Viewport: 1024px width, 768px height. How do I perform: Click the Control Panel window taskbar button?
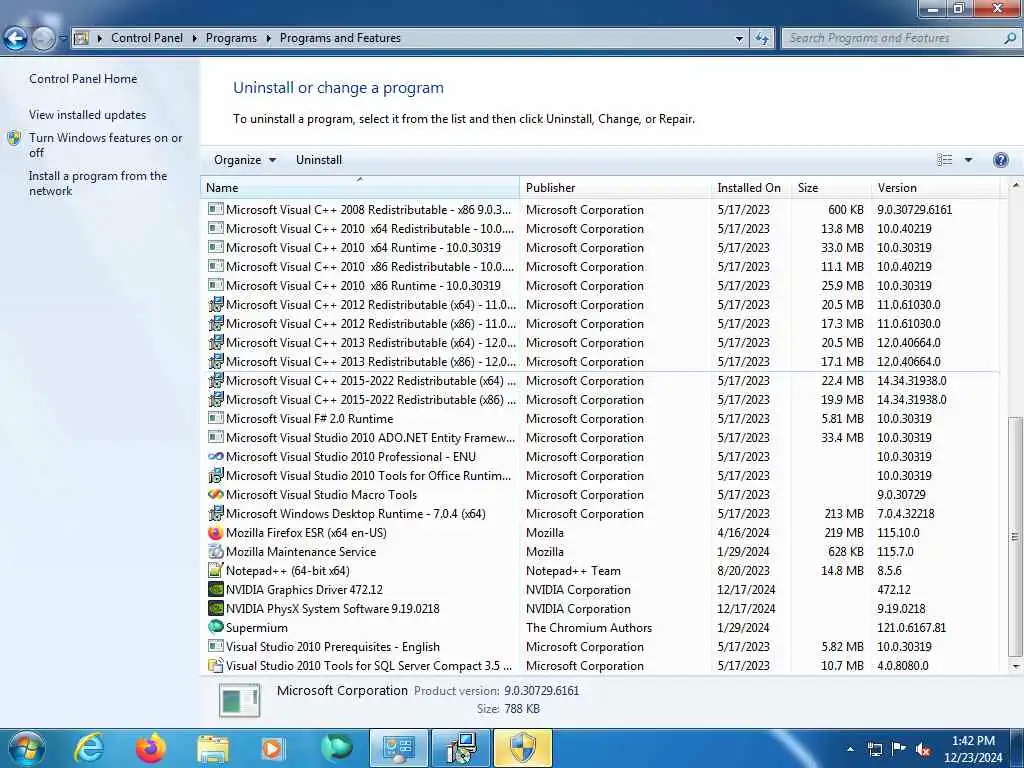pyautogui.click(x=399, y=748)
